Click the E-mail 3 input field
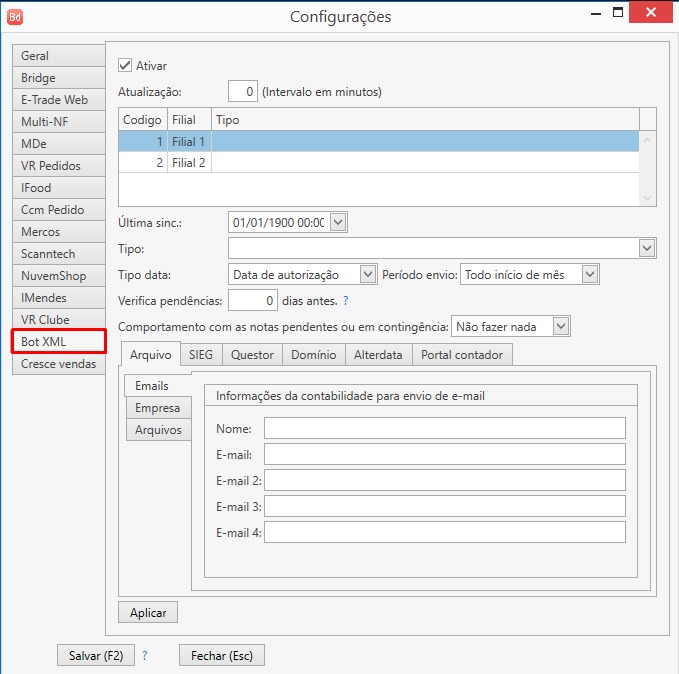 click(445, 506)
